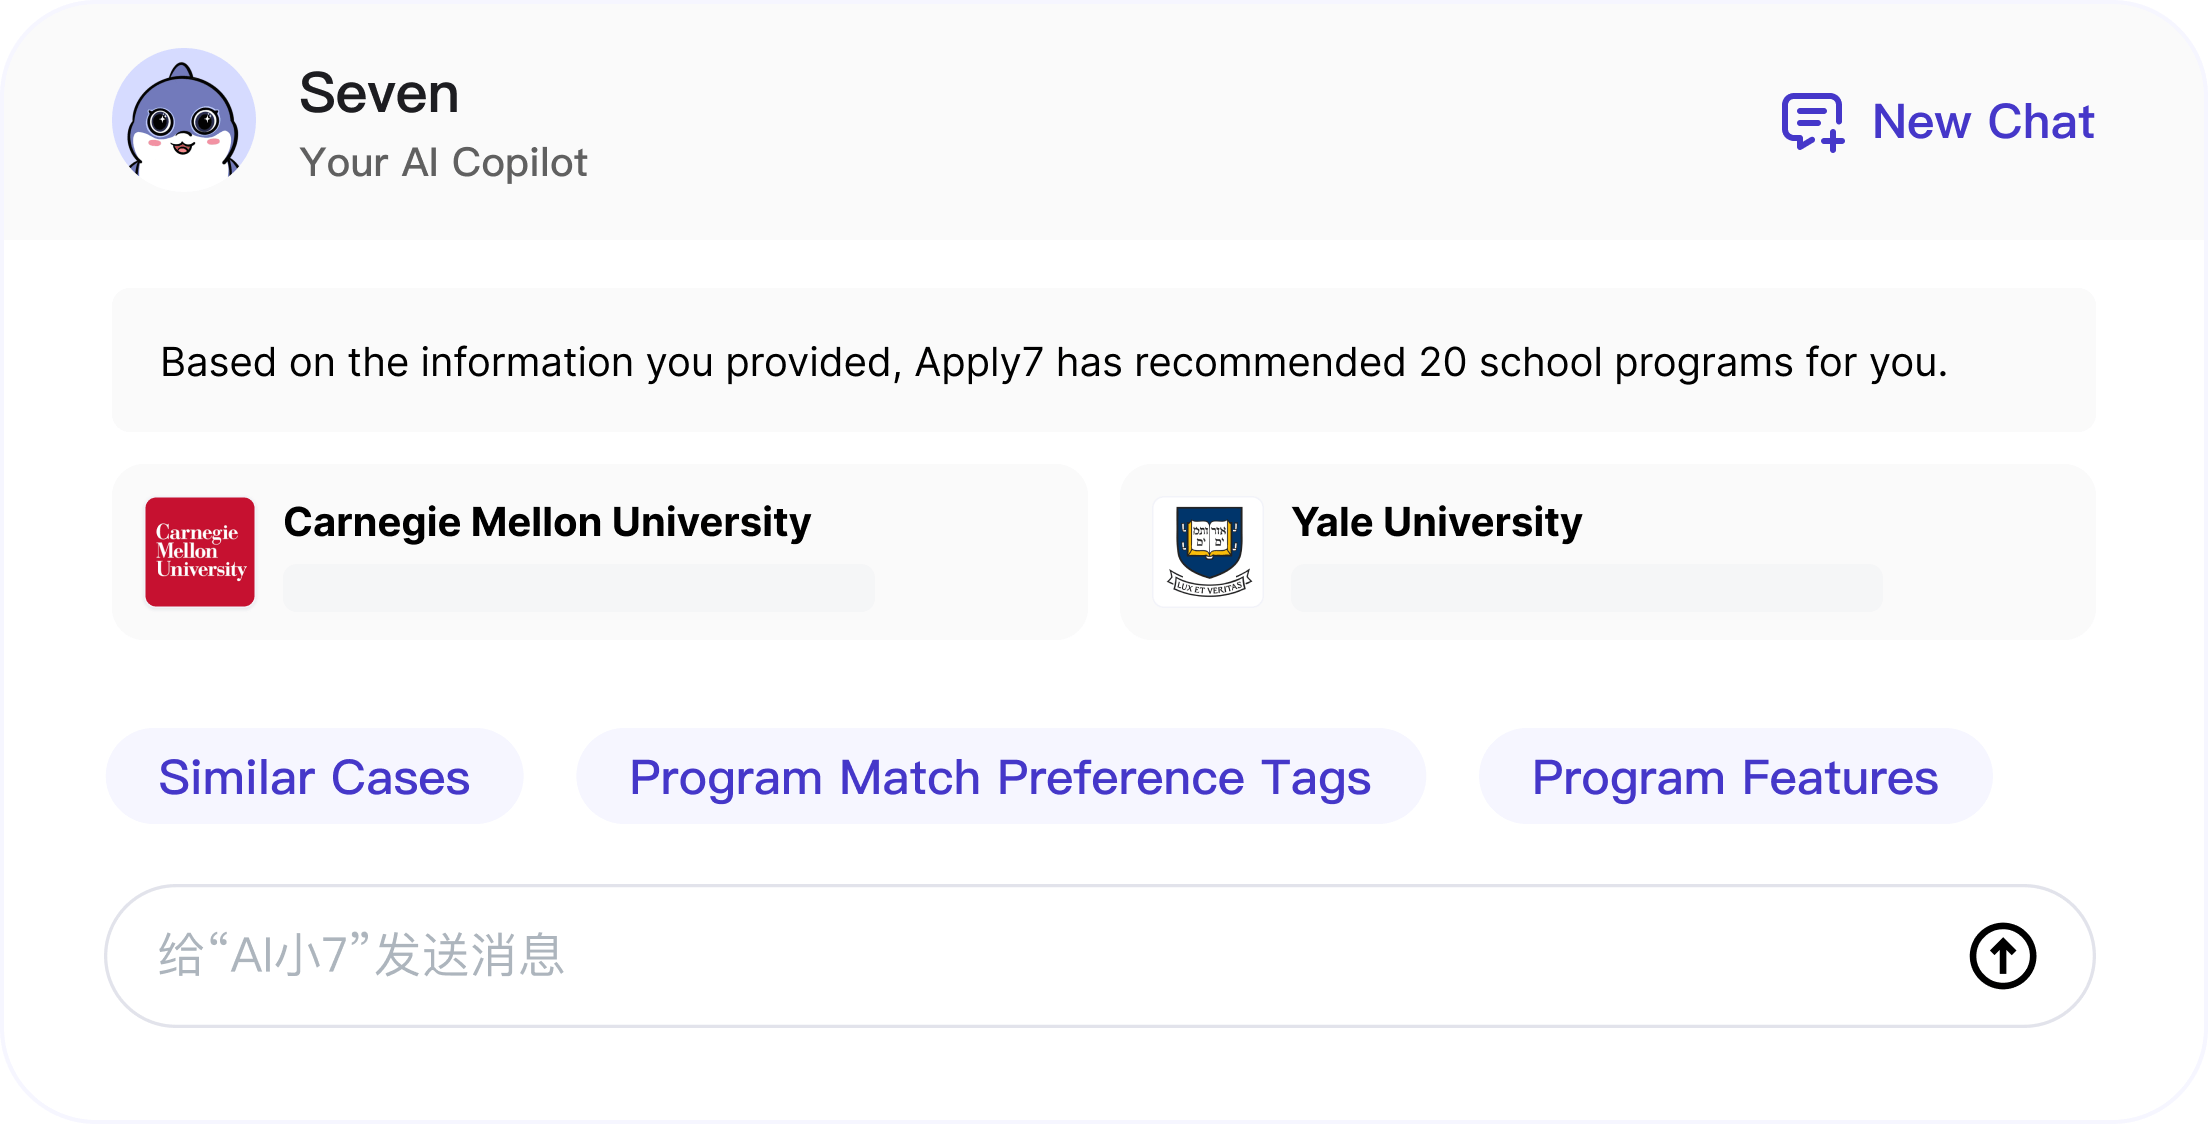
Task: Click the "Your AI Copilot" subtitle
Action: pyautogui.click(x=444, y=162)
